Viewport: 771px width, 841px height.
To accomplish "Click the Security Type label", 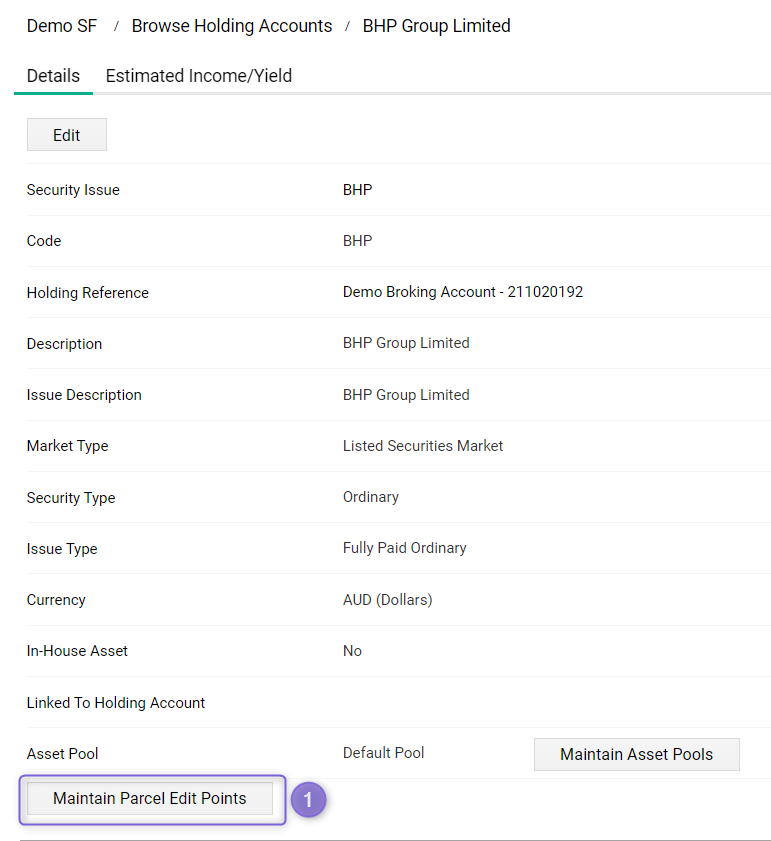I will 71,498.
